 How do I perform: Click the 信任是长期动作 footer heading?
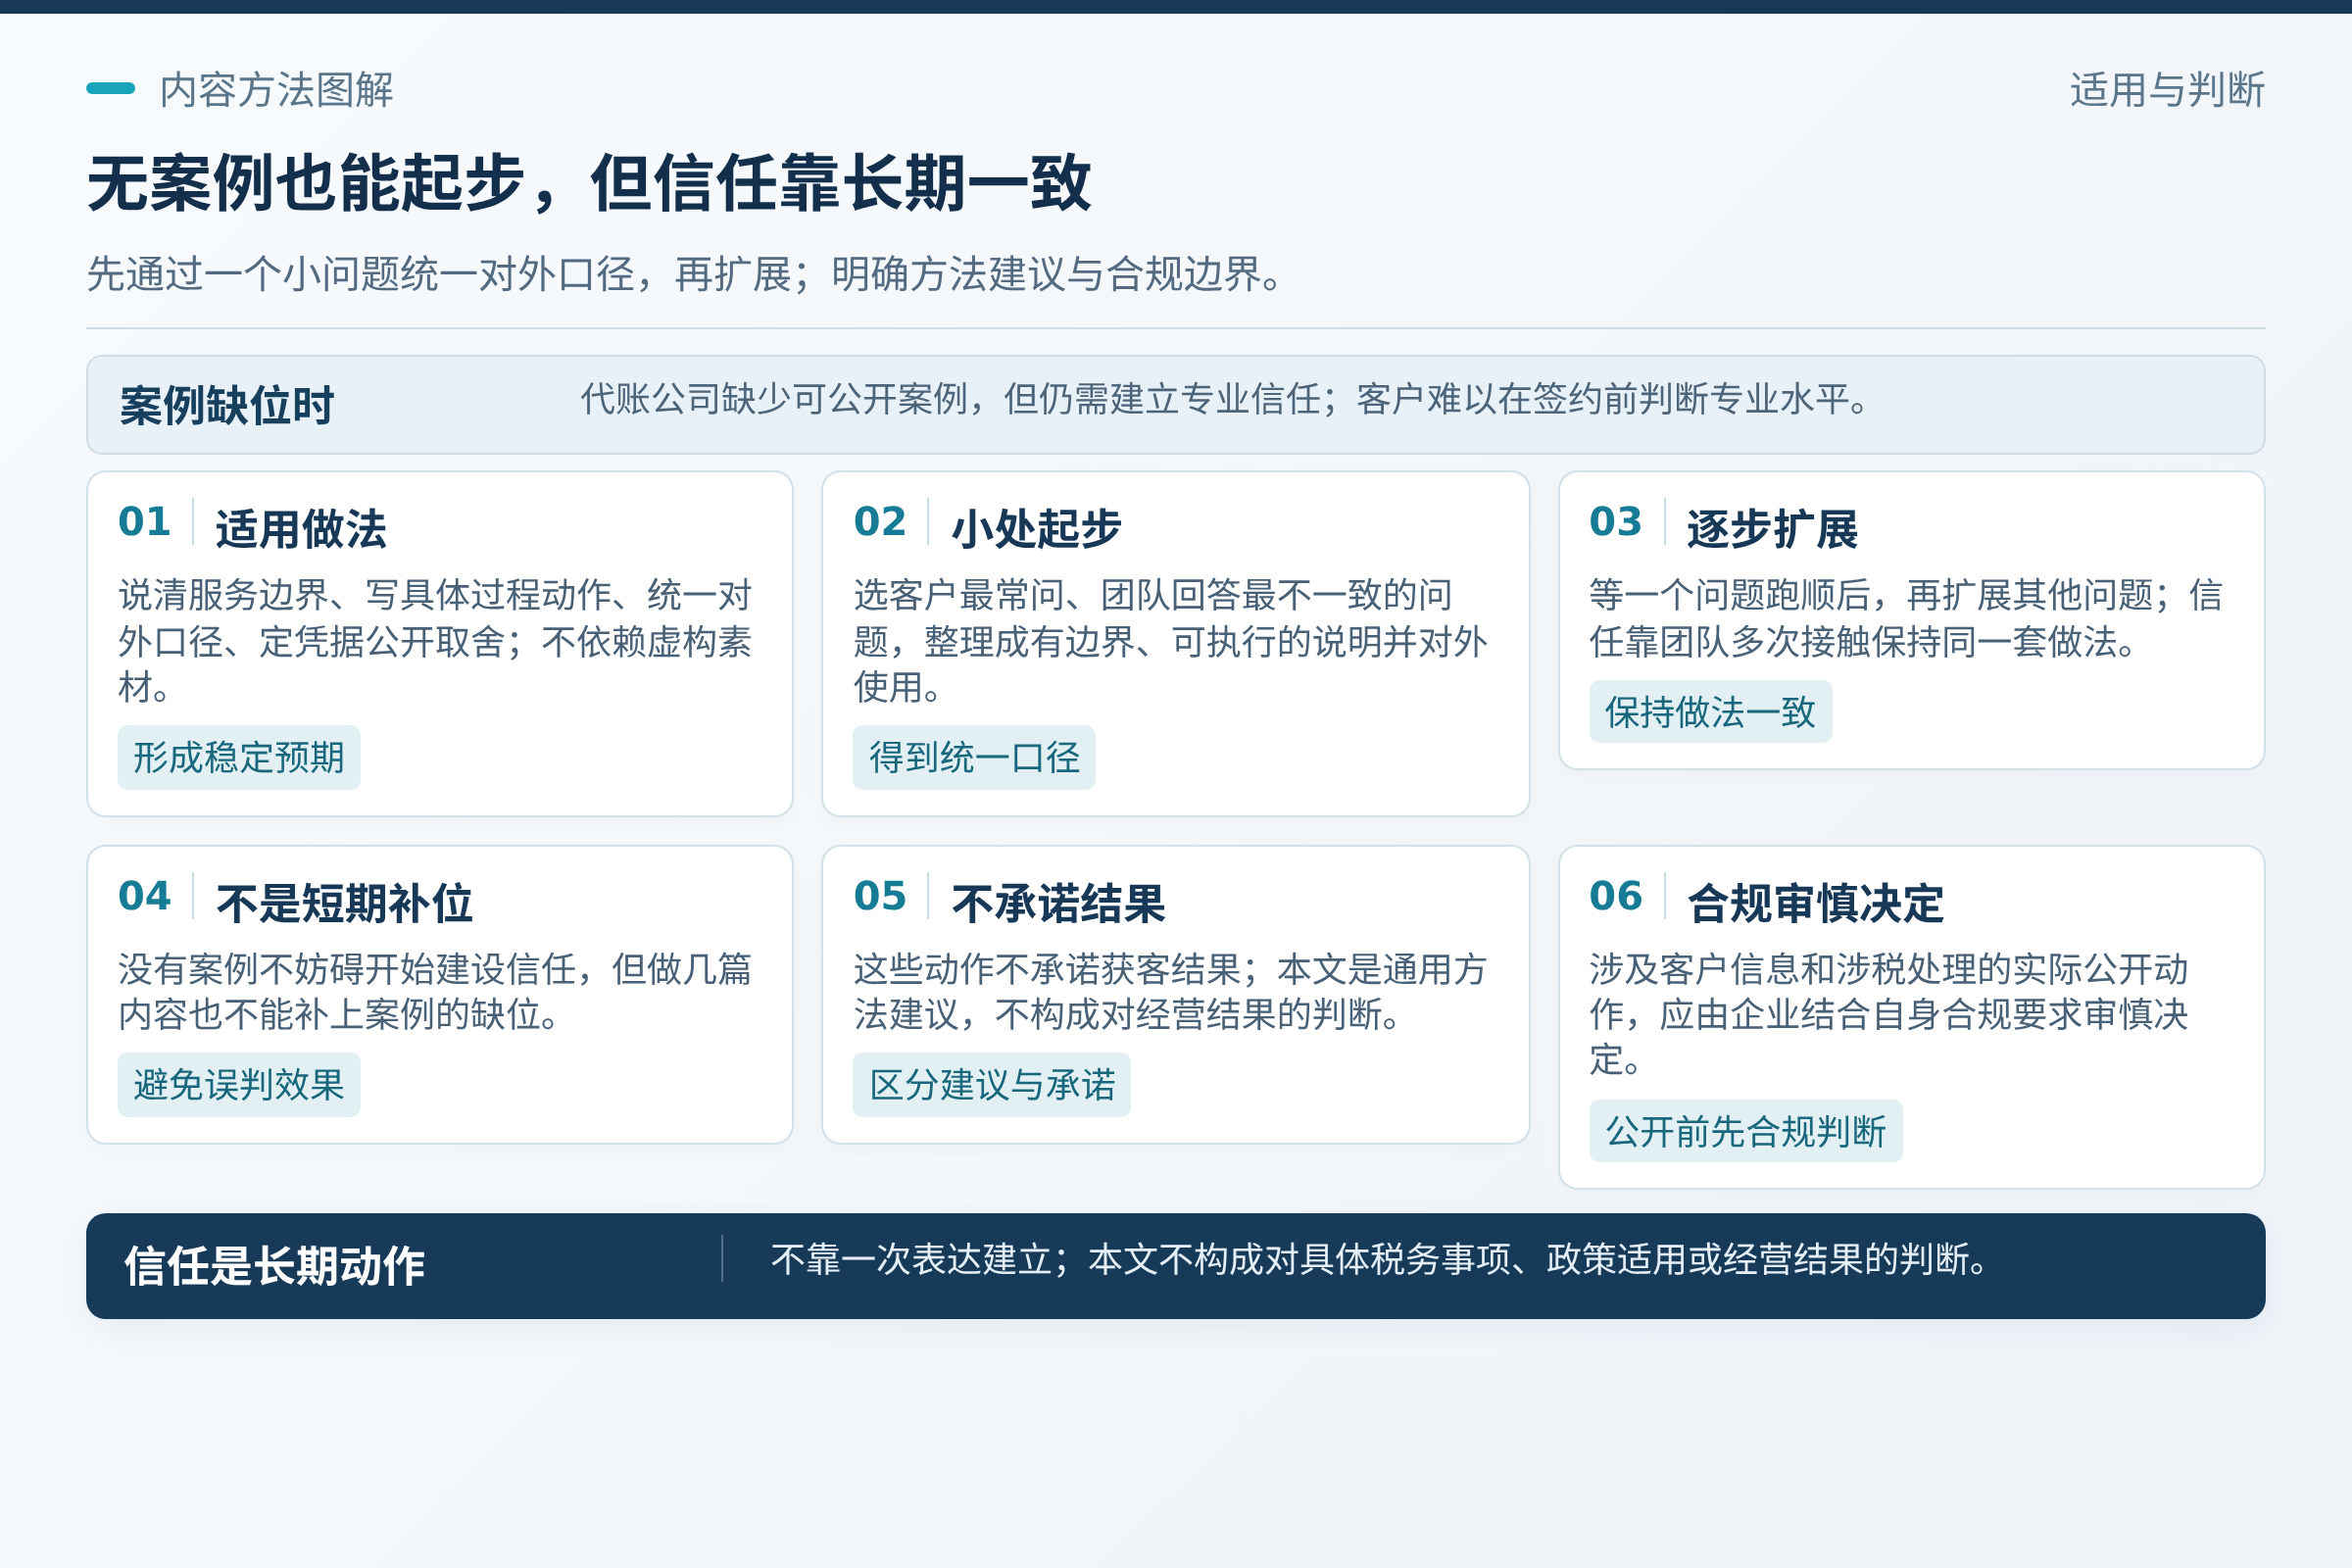coord(275,1265)
